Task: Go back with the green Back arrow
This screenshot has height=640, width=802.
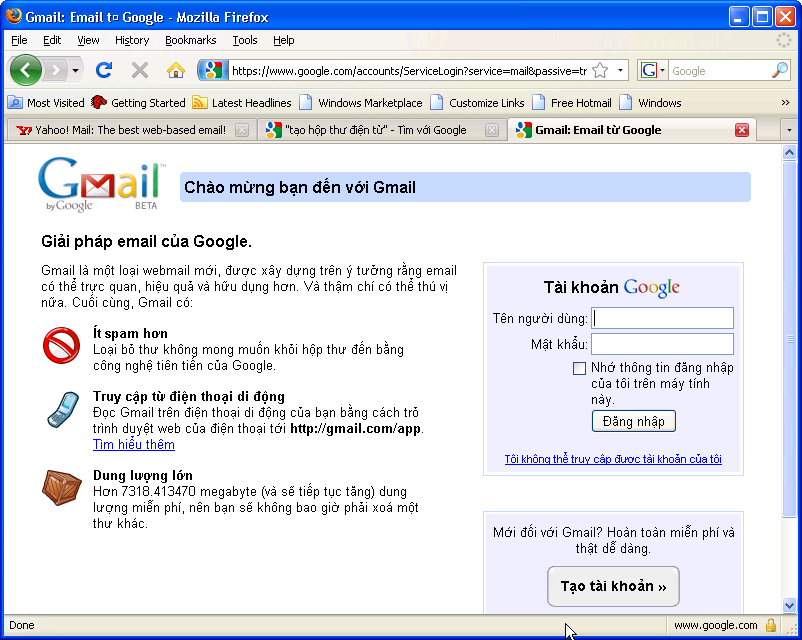Action: click(x=25, y=70)
